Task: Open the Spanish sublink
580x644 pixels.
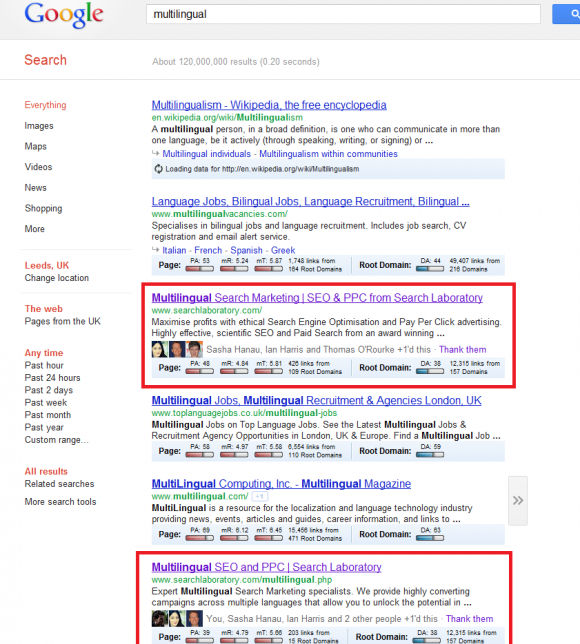Action: coord(246,251)
